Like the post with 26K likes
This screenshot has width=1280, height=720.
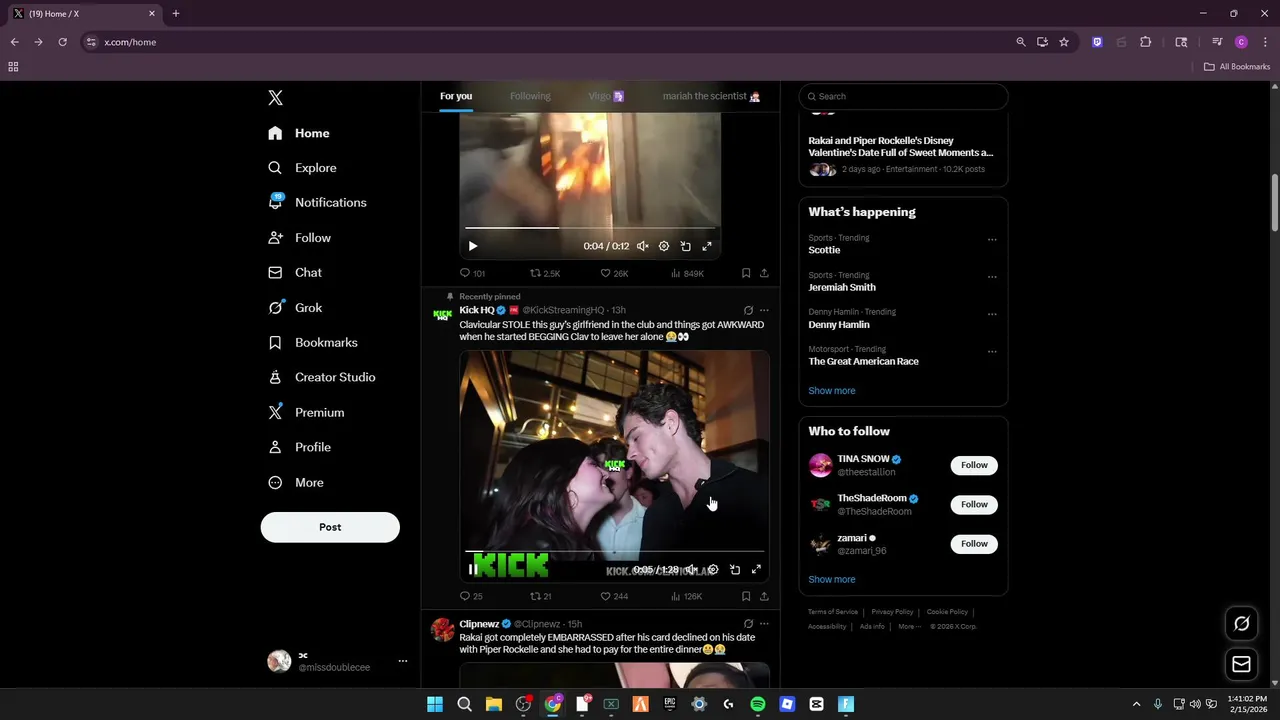pyautogui.click(x=614, y=273)
